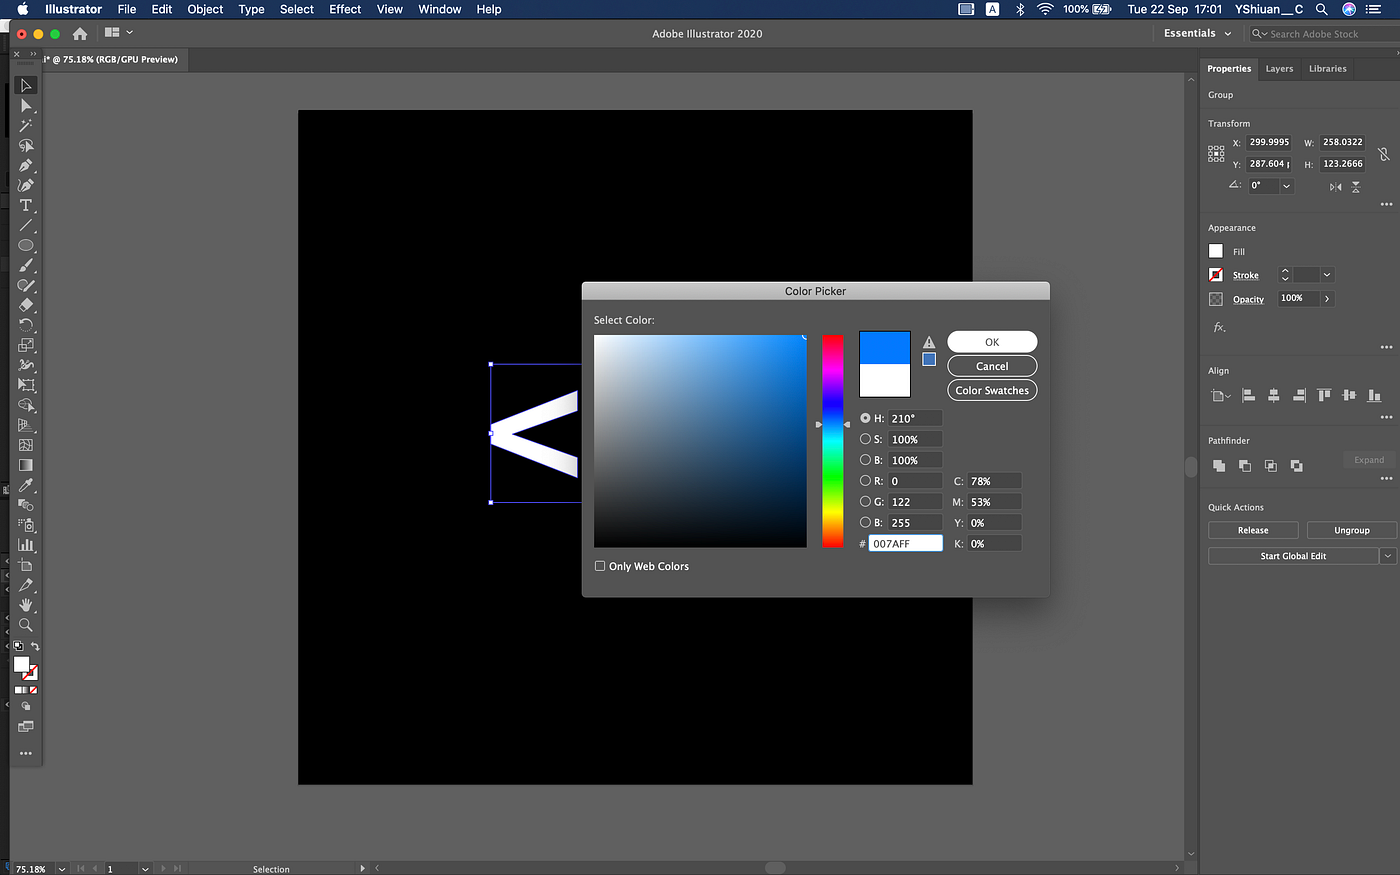The width and height of the screenshot is (1400, 875).
Task: Select the S saturation radio button
Action: 865,439
